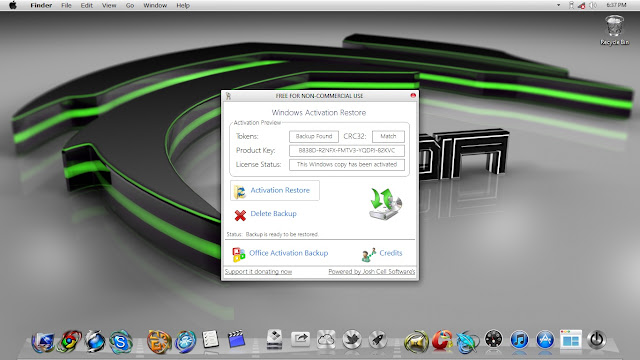
Task: Click the Product Key field
Action: click(x=347, y=151)
